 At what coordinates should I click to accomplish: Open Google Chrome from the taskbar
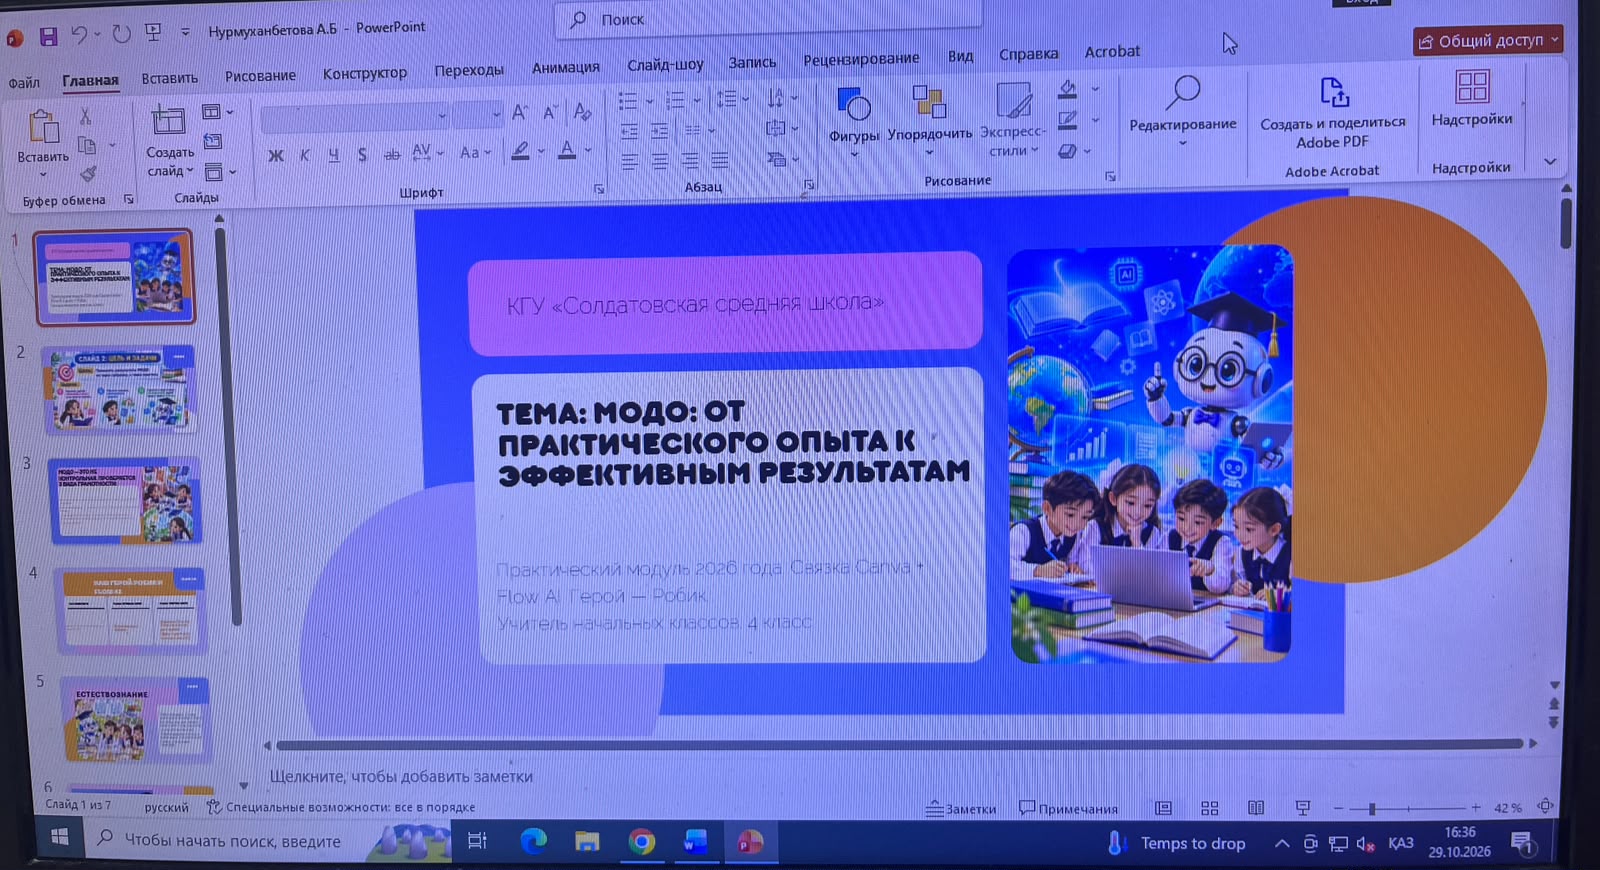(x=641, y=842)
